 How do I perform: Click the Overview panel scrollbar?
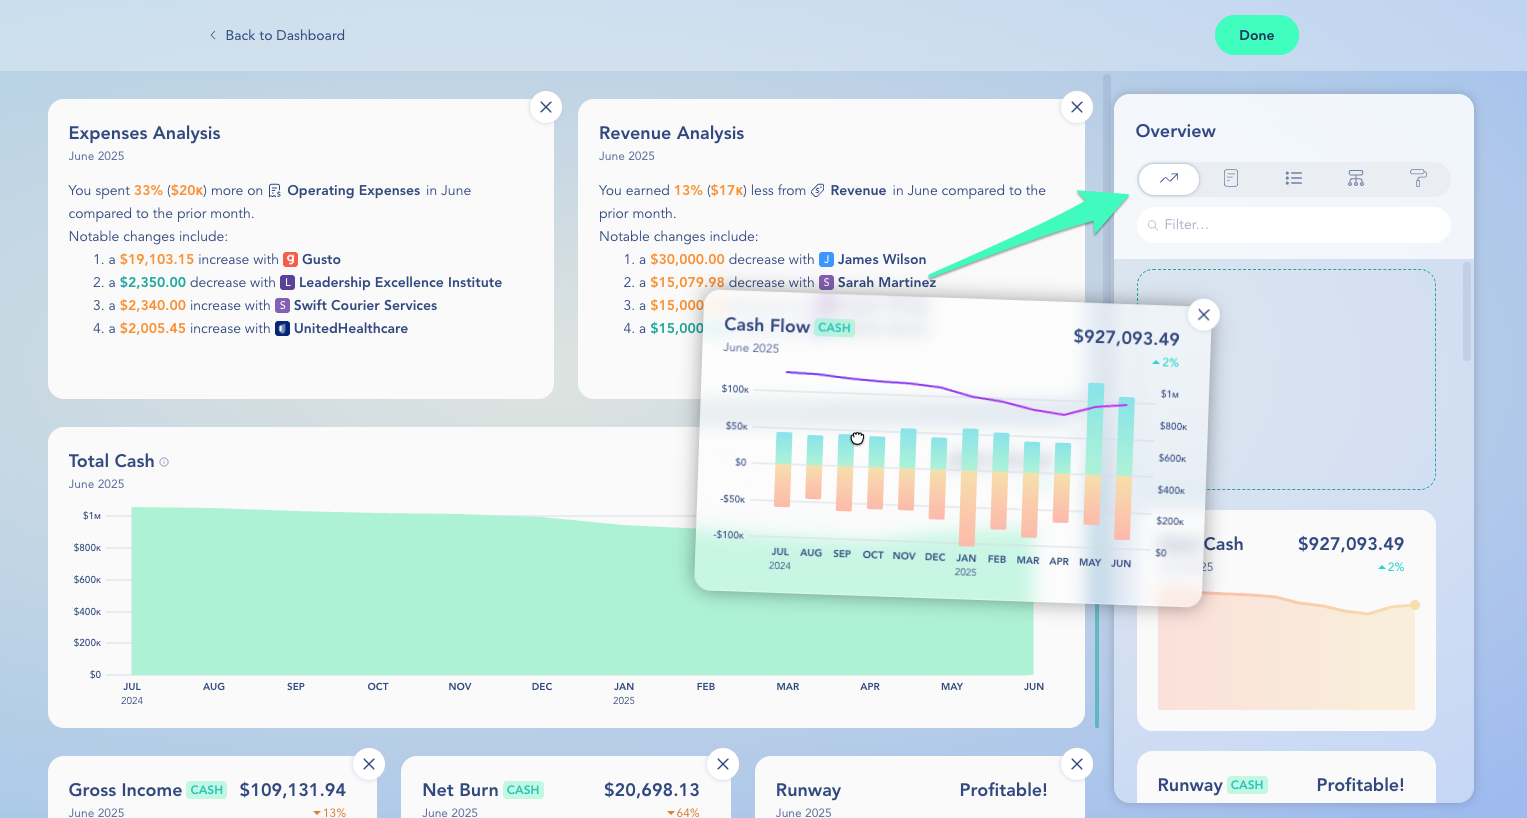click(x=1467, y=312)
